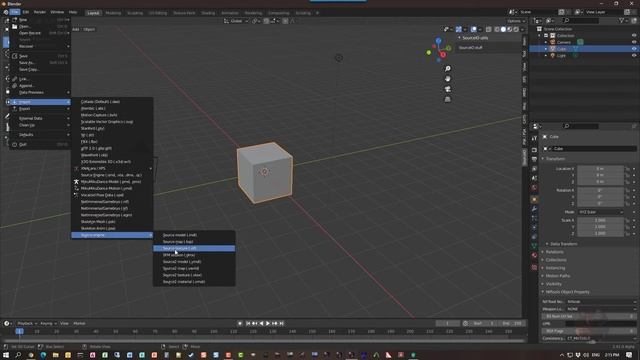The width and height of the screenshot is (640, 360).
Task: Click taskbar search magnifier icon
Action: click(x=18, y=355)
